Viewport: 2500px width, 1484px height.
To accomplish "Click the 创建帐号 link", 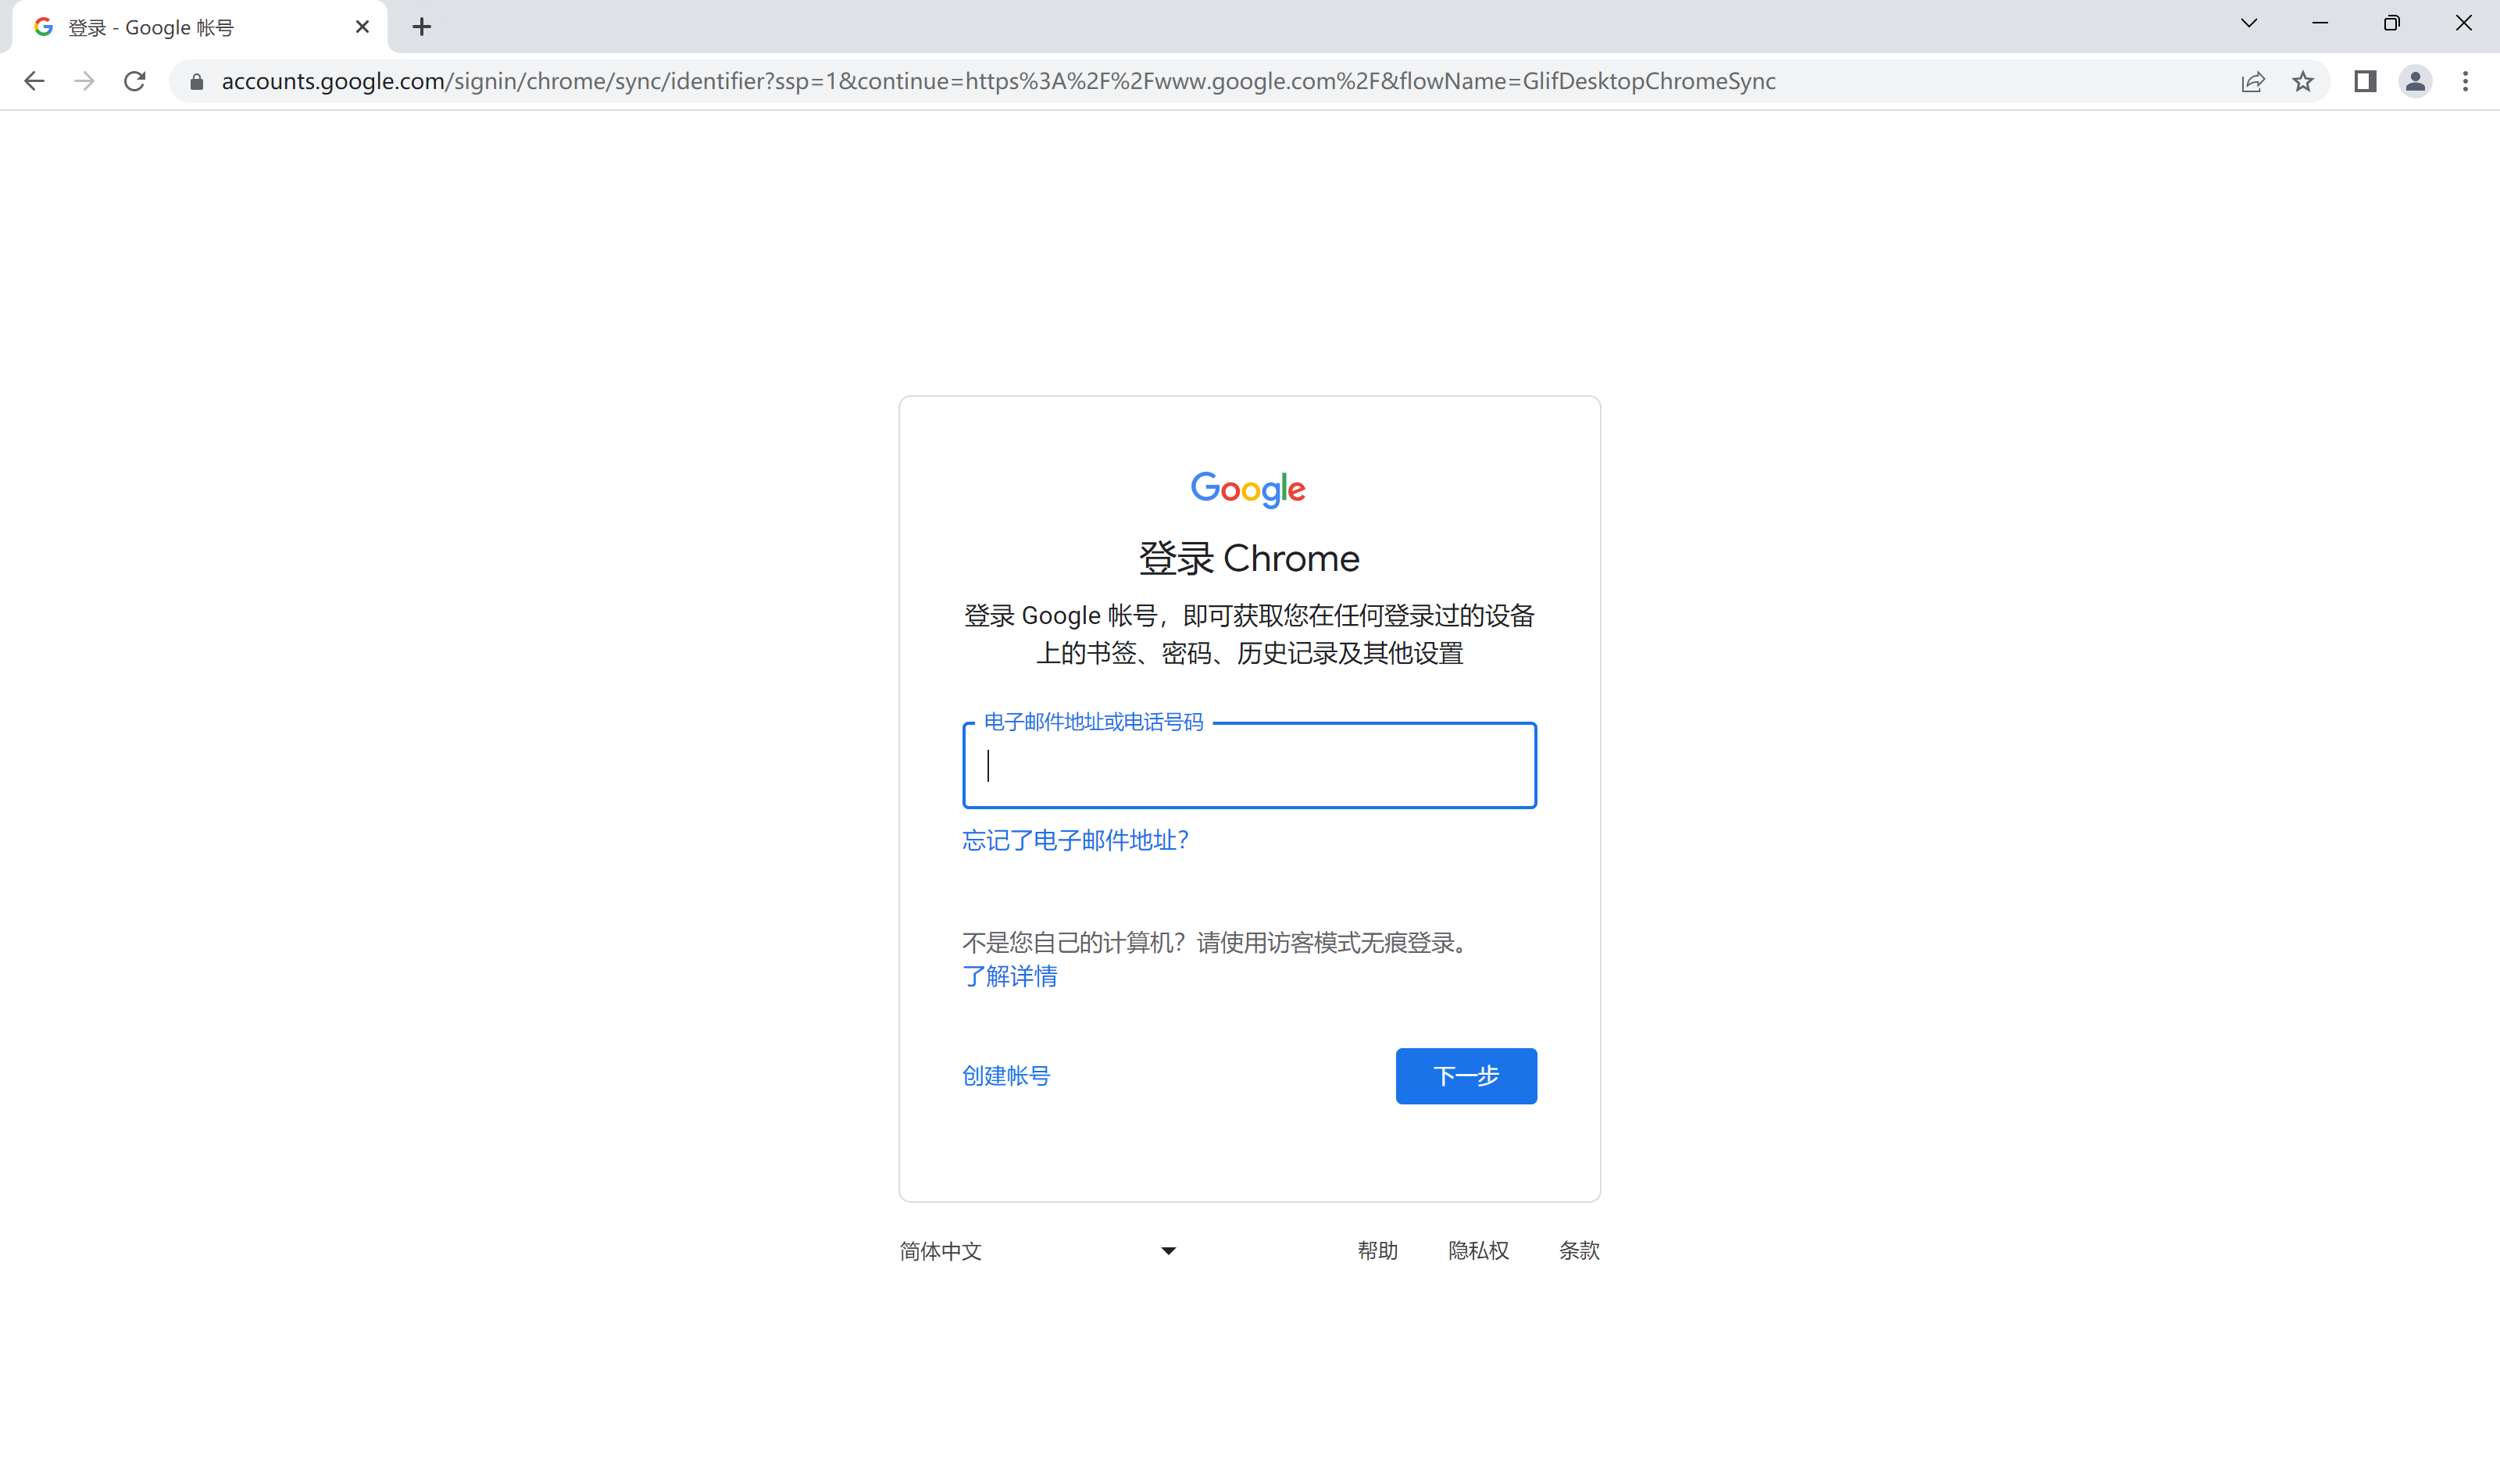I will pos(1006,1075).
